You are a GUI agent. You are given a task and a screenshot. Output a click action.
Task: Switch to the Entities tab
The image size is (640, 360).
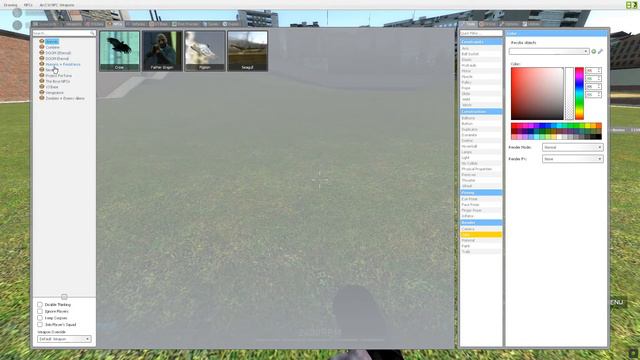[x=95, y=24]
